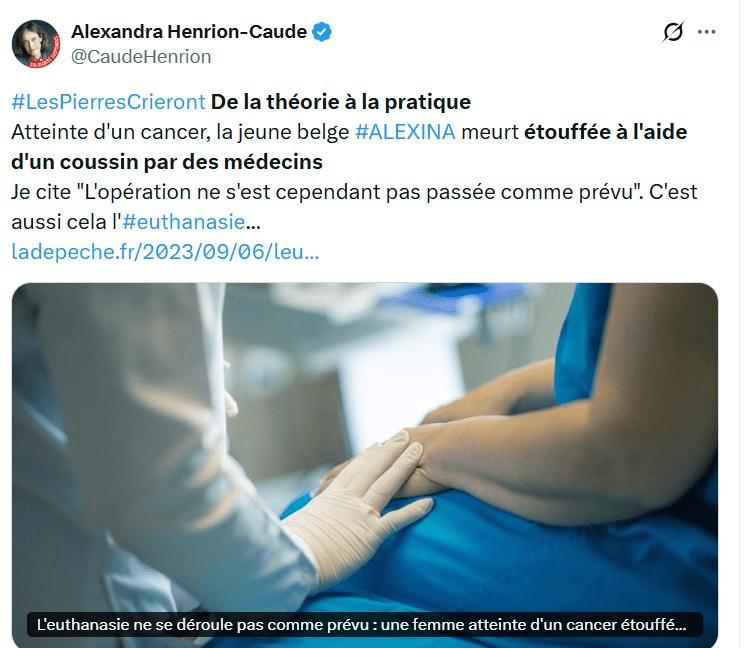Visit the @CaudeHenrion handle
The height and width of the screenshot is (648, 748).
[141, 57]
